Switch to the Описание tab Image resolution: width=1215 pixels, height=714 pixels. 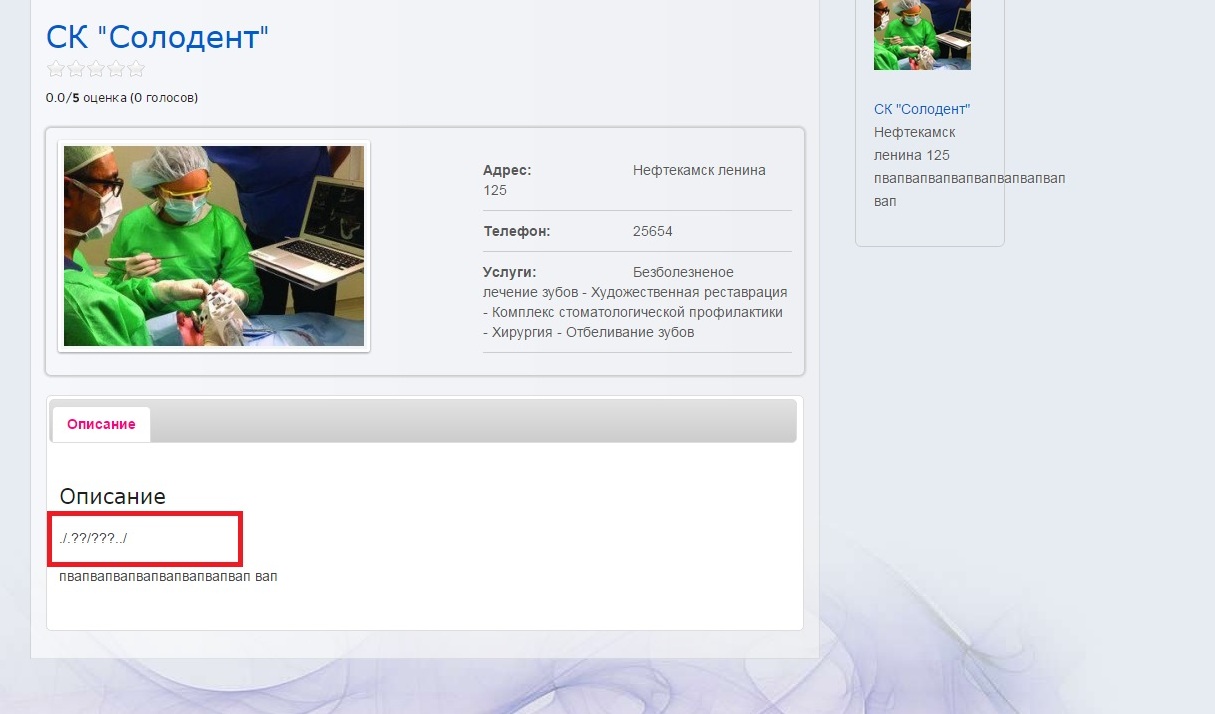(x=101, y=424)
